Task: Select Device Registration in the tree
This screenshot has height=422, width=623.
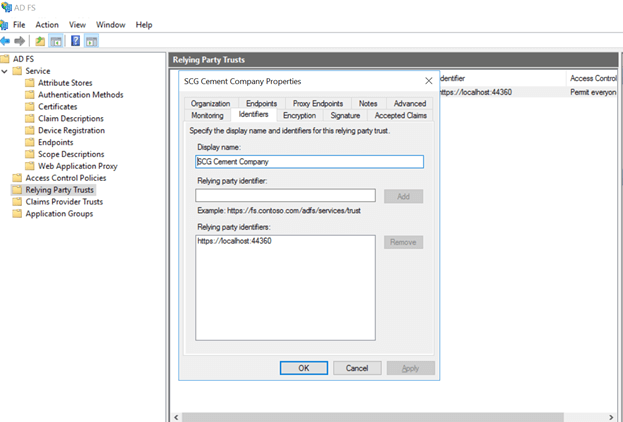Action: 72,131
